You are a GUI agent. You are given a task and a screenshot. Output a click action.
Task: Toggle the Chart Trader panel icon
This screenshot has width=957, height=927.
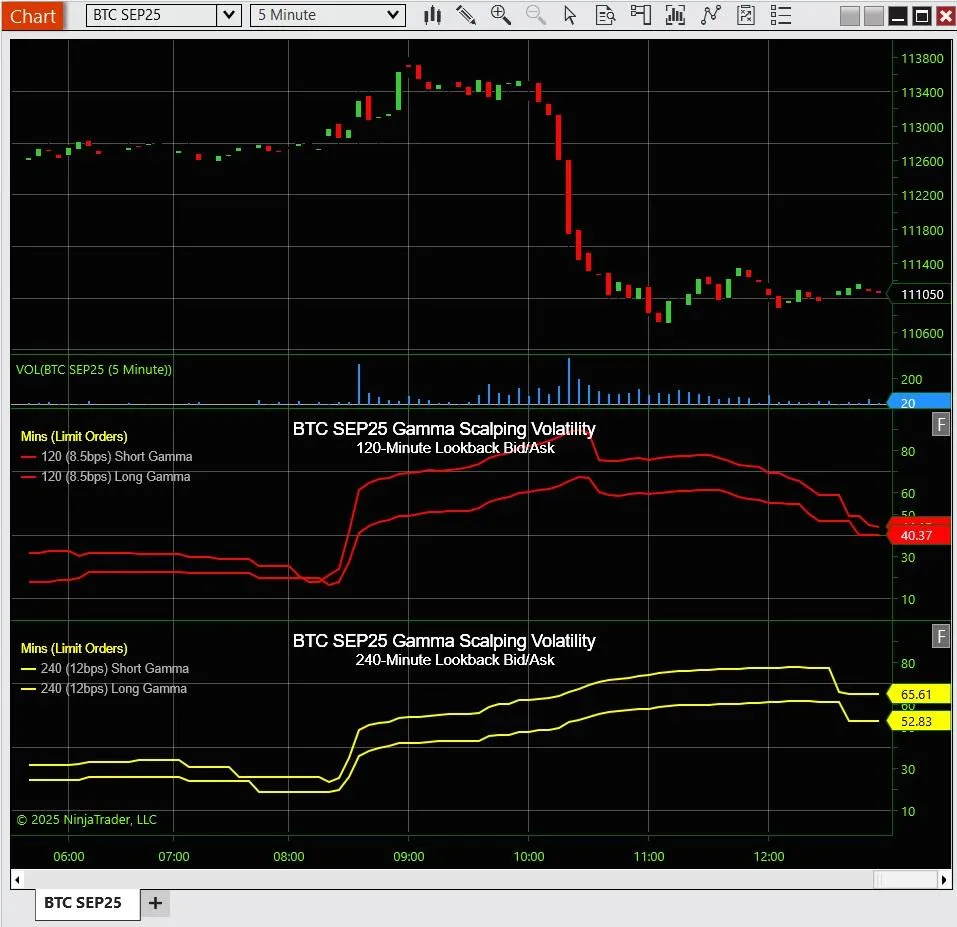641,15
